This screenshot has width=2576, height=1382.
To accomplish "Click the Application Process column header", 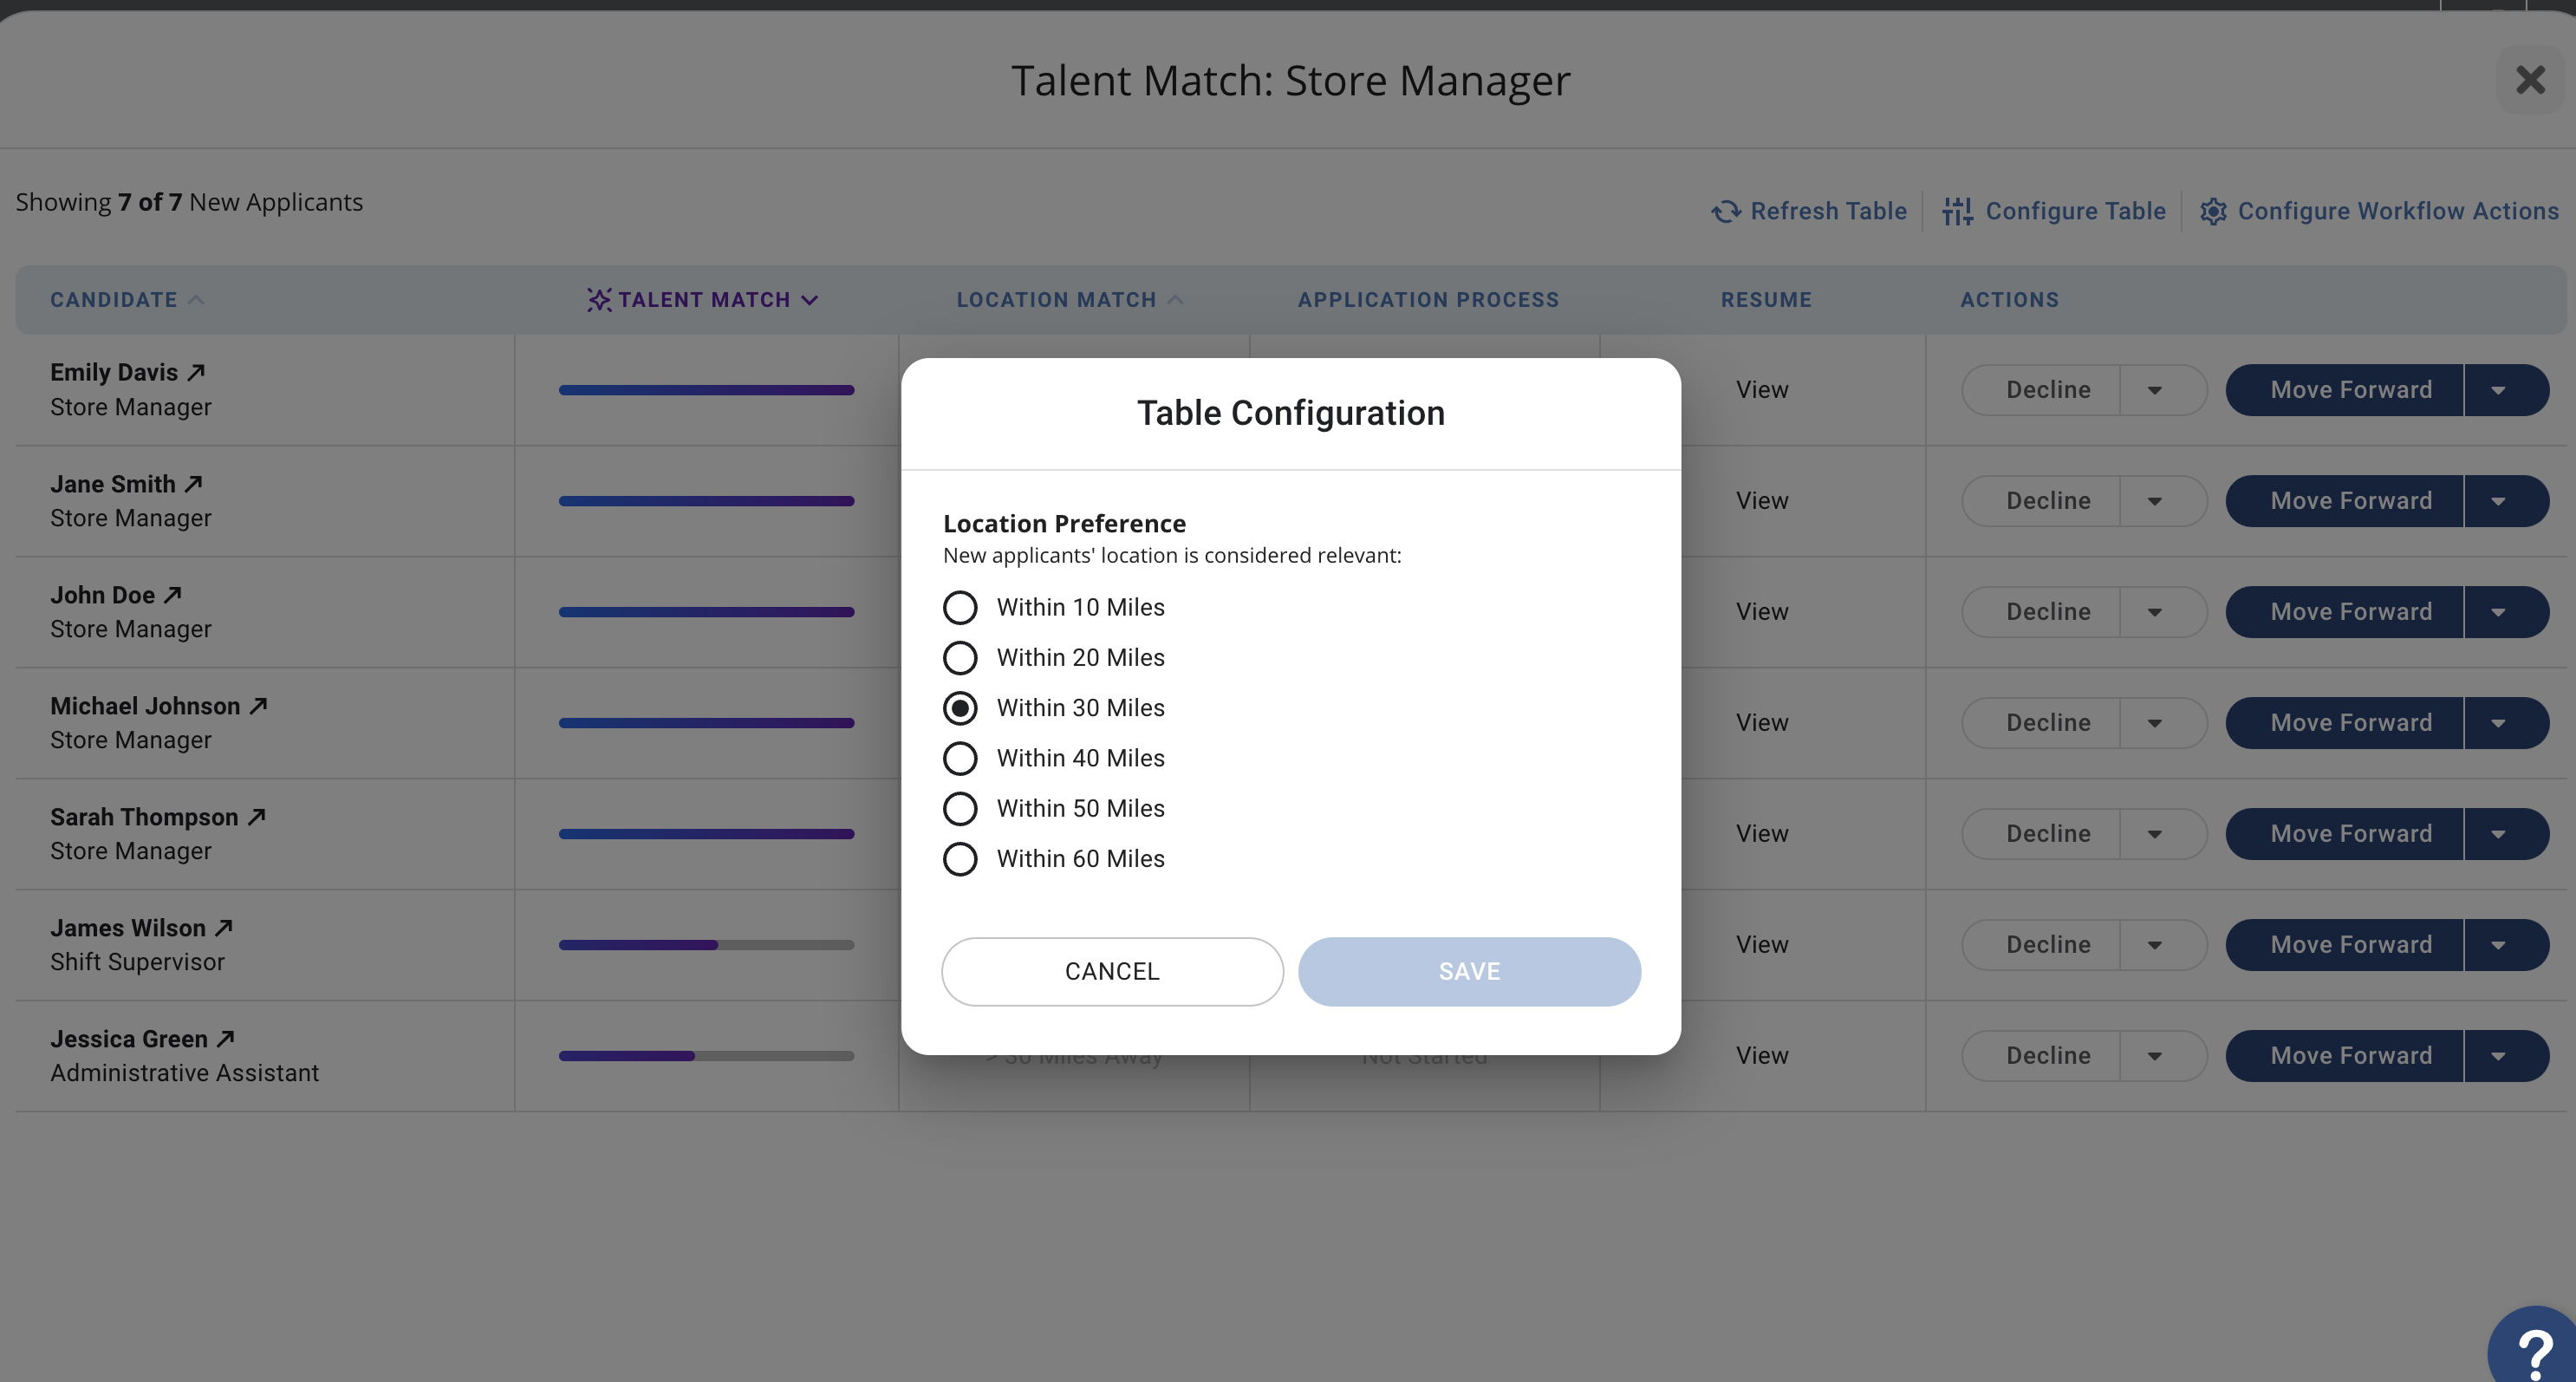I will [1428, 300].
